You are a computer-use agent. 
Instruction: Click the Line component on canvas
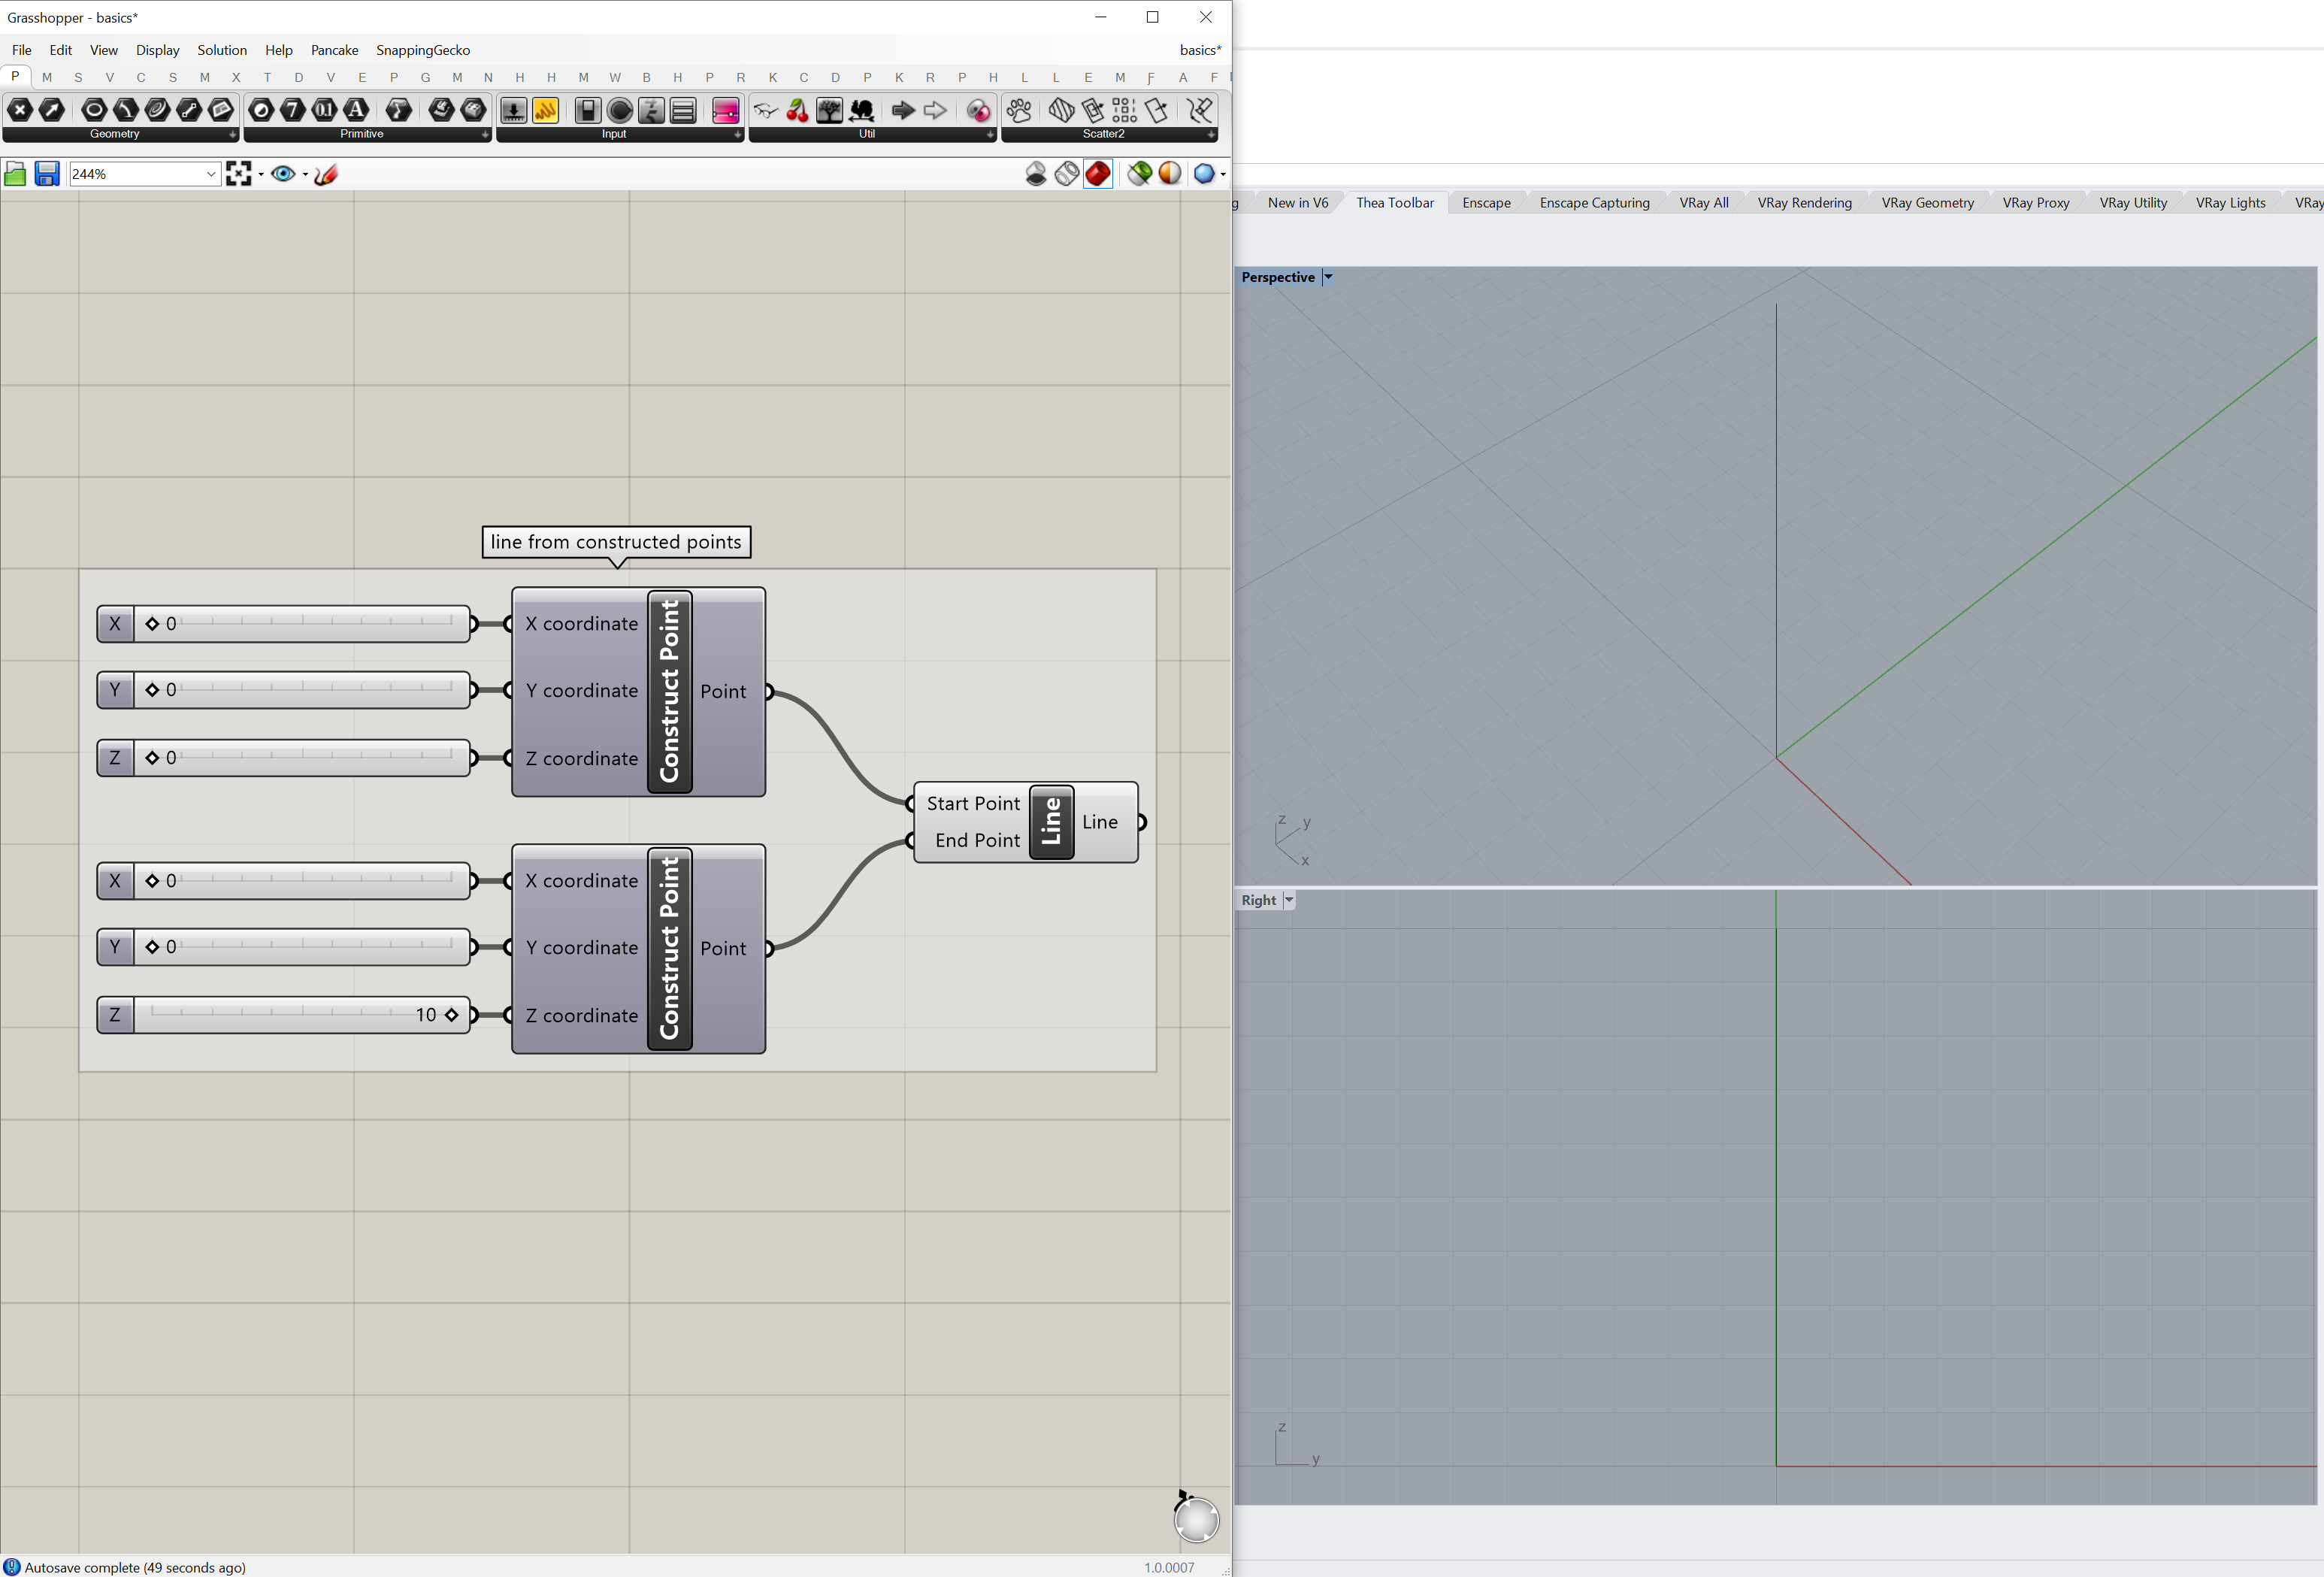click(x=1051, y=822)
